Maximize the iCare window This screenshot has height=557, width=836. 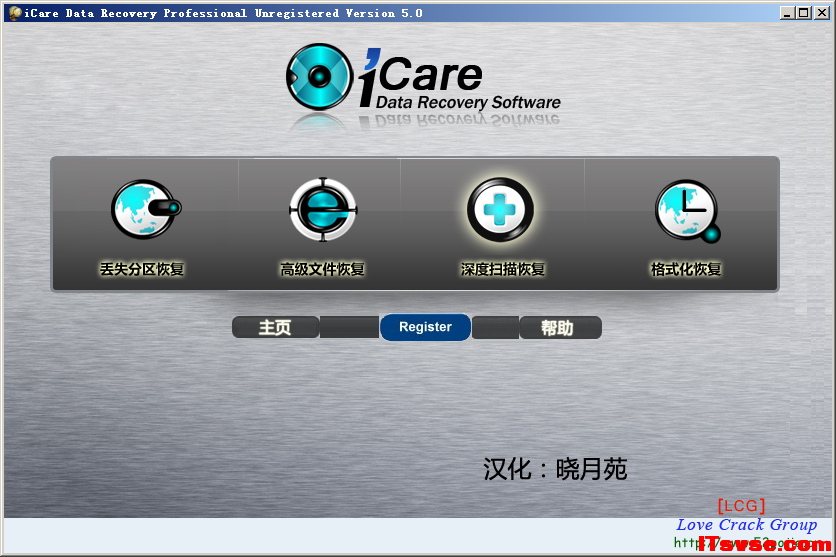(803, 13)
